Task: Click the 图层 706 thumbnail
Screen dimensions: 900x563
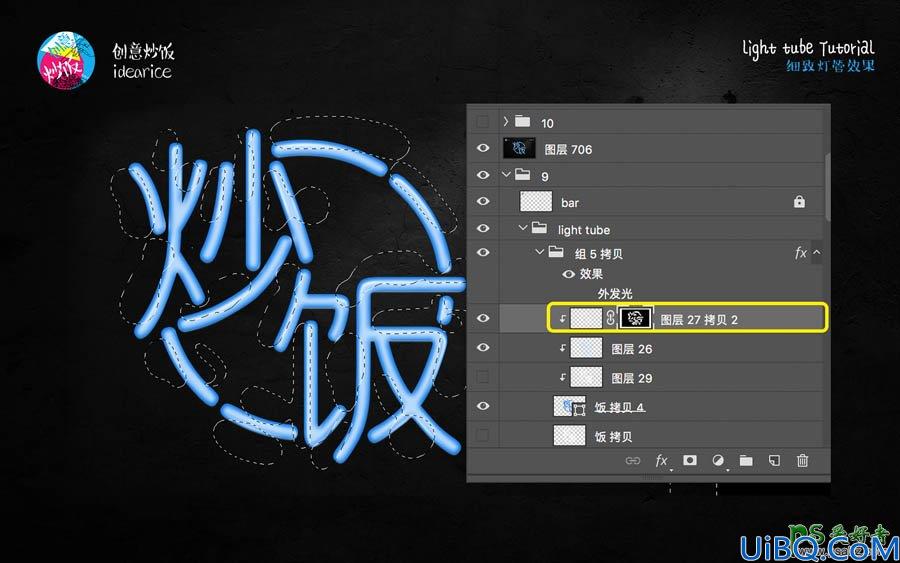Action: (x=519, y=148)
